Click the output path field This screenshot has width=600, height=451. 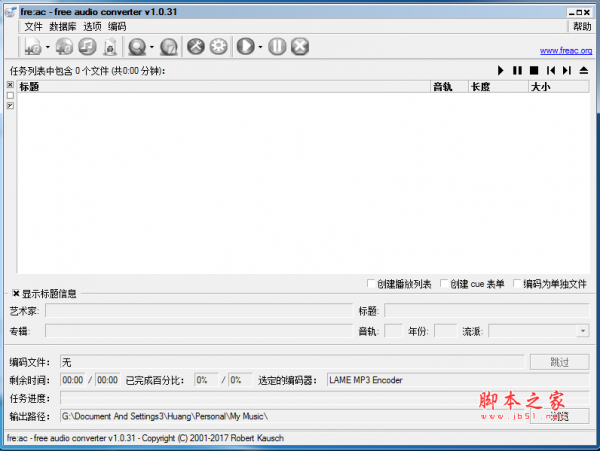[x=294, y=416]
